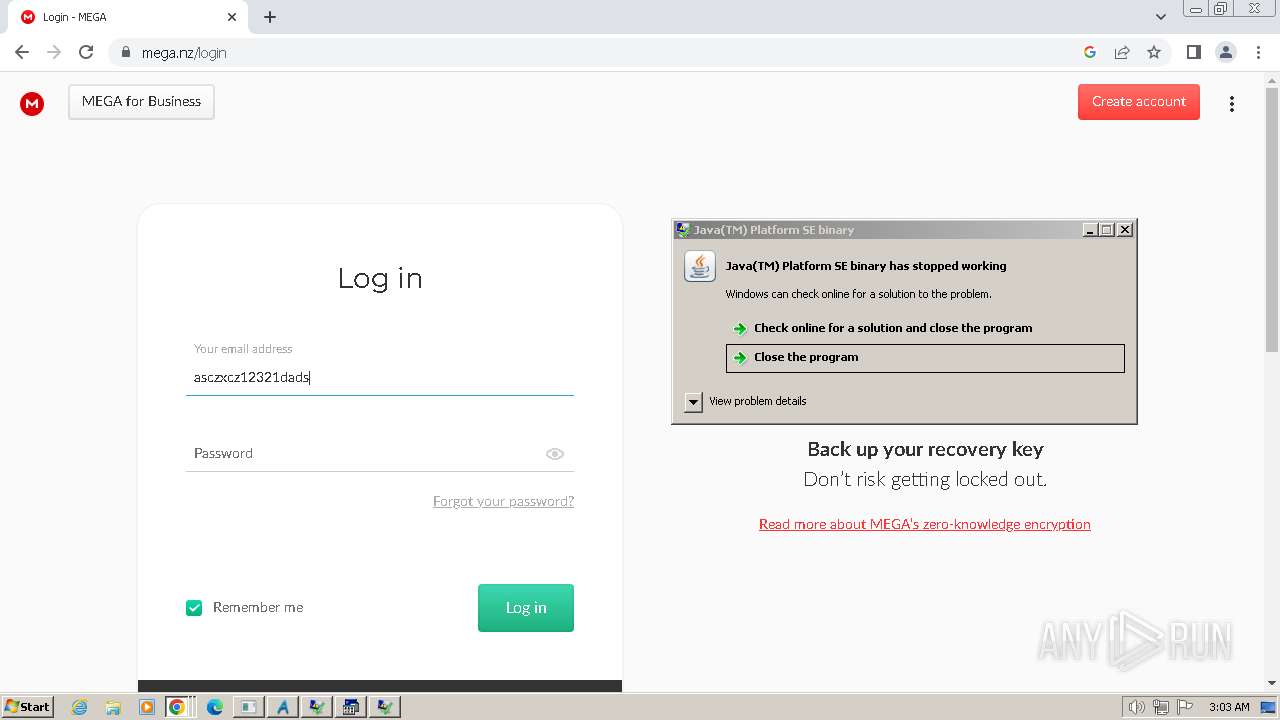Viewport: 1280px width, 720px height.
Task: Uncheck the Remember me checkbox
Action: pos(194,608)
